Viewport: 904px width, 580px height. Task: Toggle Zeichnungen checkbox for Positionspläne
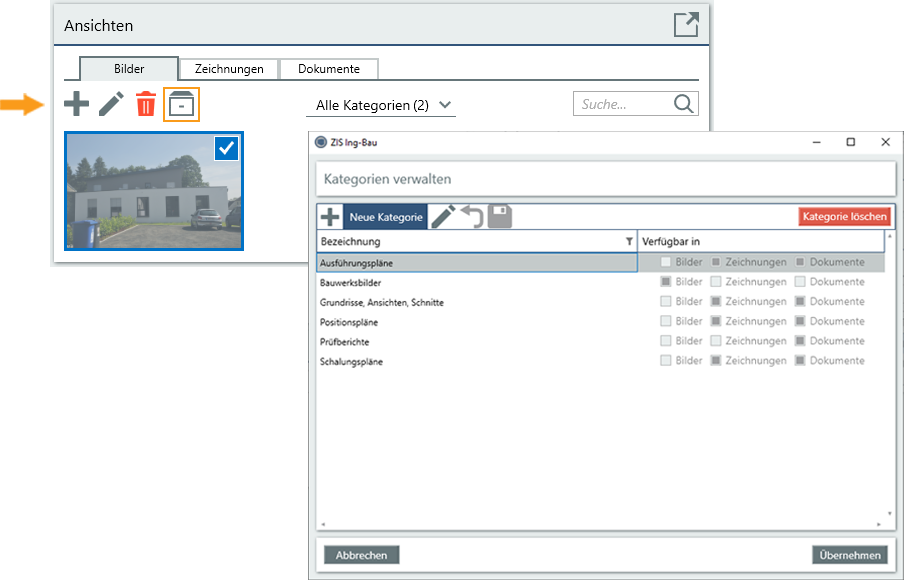(x=716, y=322)
